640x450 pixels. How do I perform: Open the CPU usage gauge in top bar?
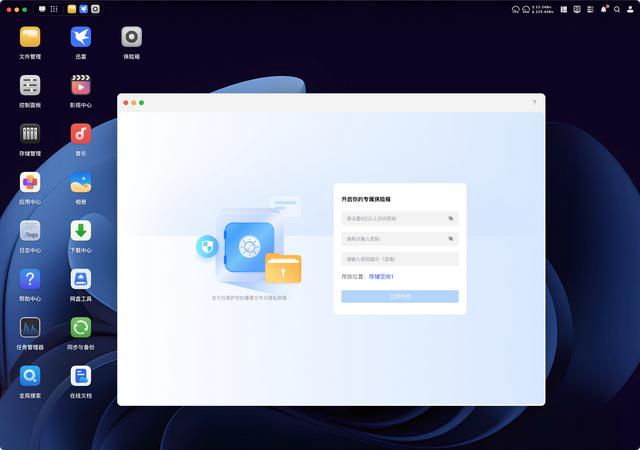(x=516, y=9)
